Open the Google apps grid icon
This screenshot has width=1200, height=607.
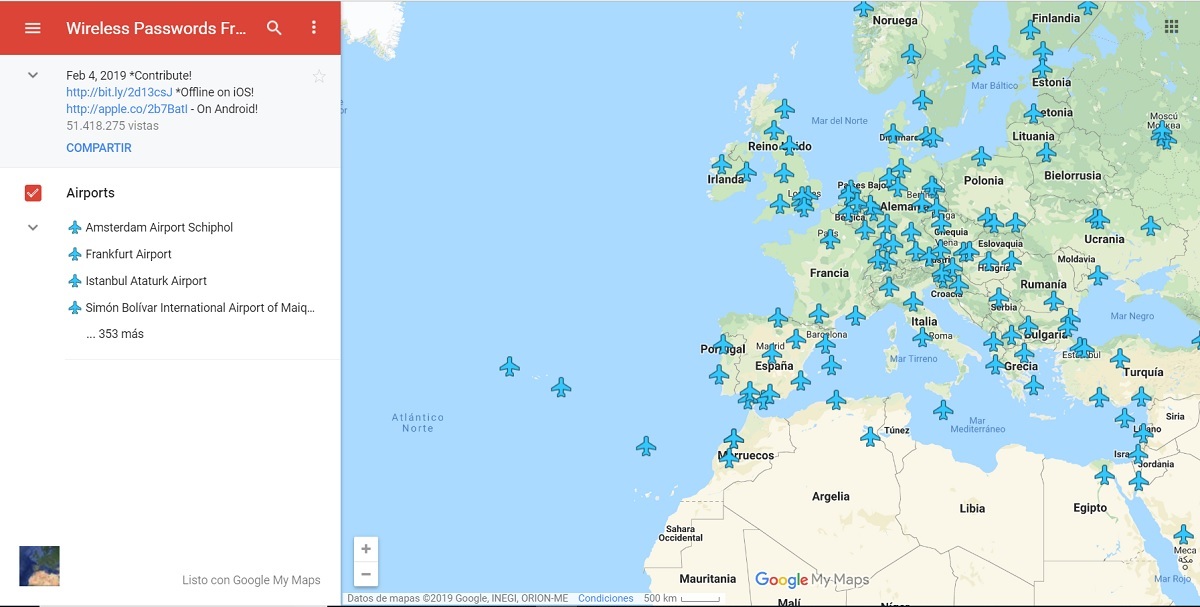(x=1171, y=27)
